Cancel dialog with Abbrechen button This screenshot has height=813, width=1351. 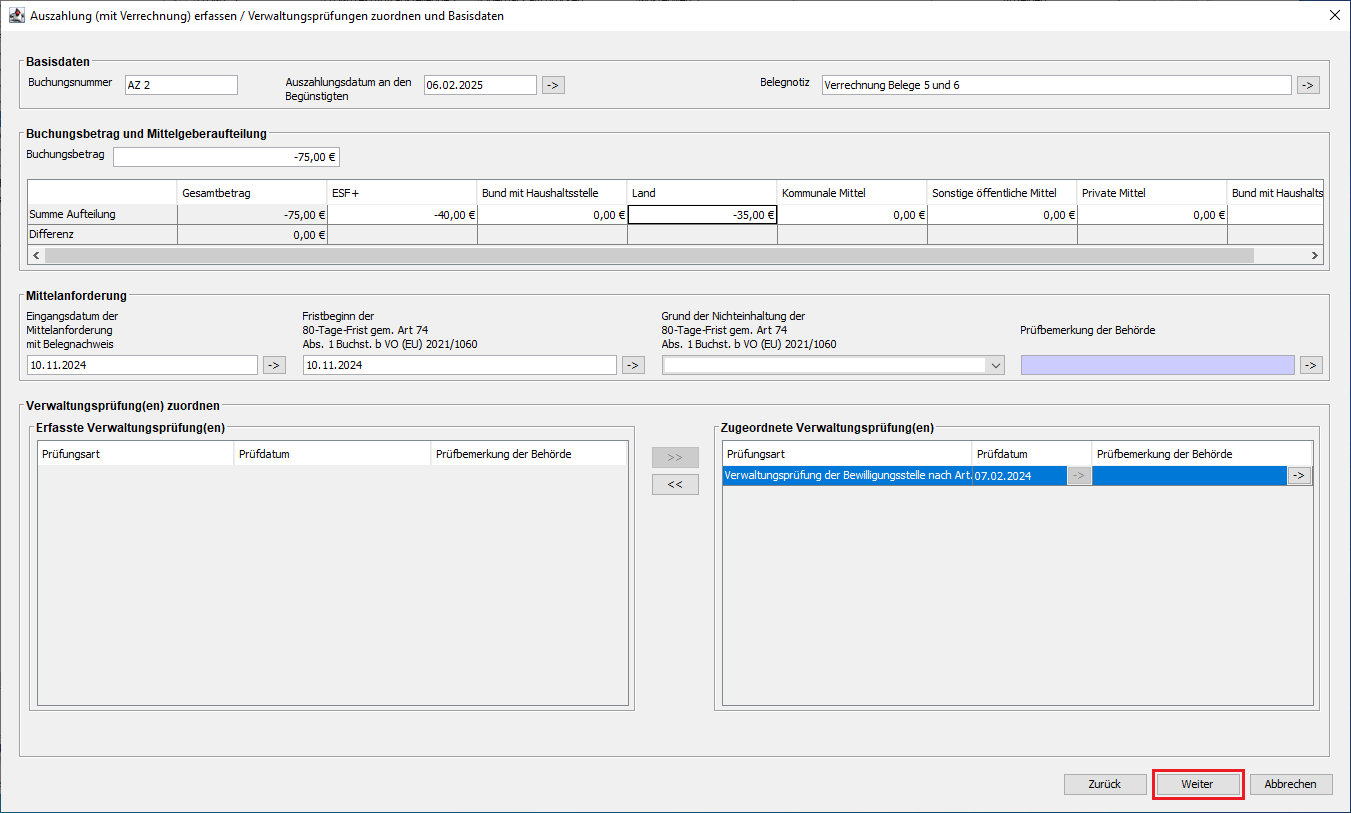[1290, 784]
